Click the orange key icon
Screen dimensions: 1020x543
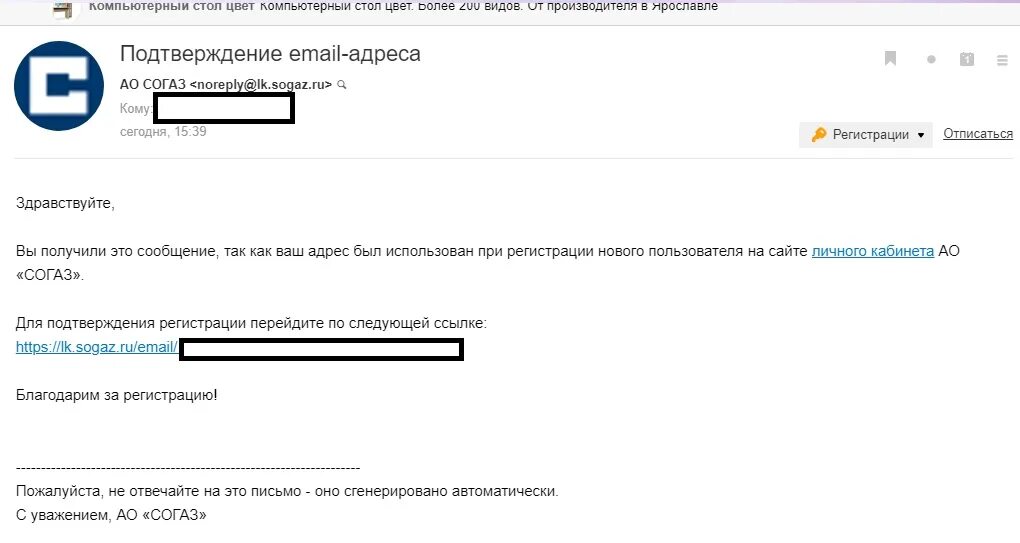[819, 135]
